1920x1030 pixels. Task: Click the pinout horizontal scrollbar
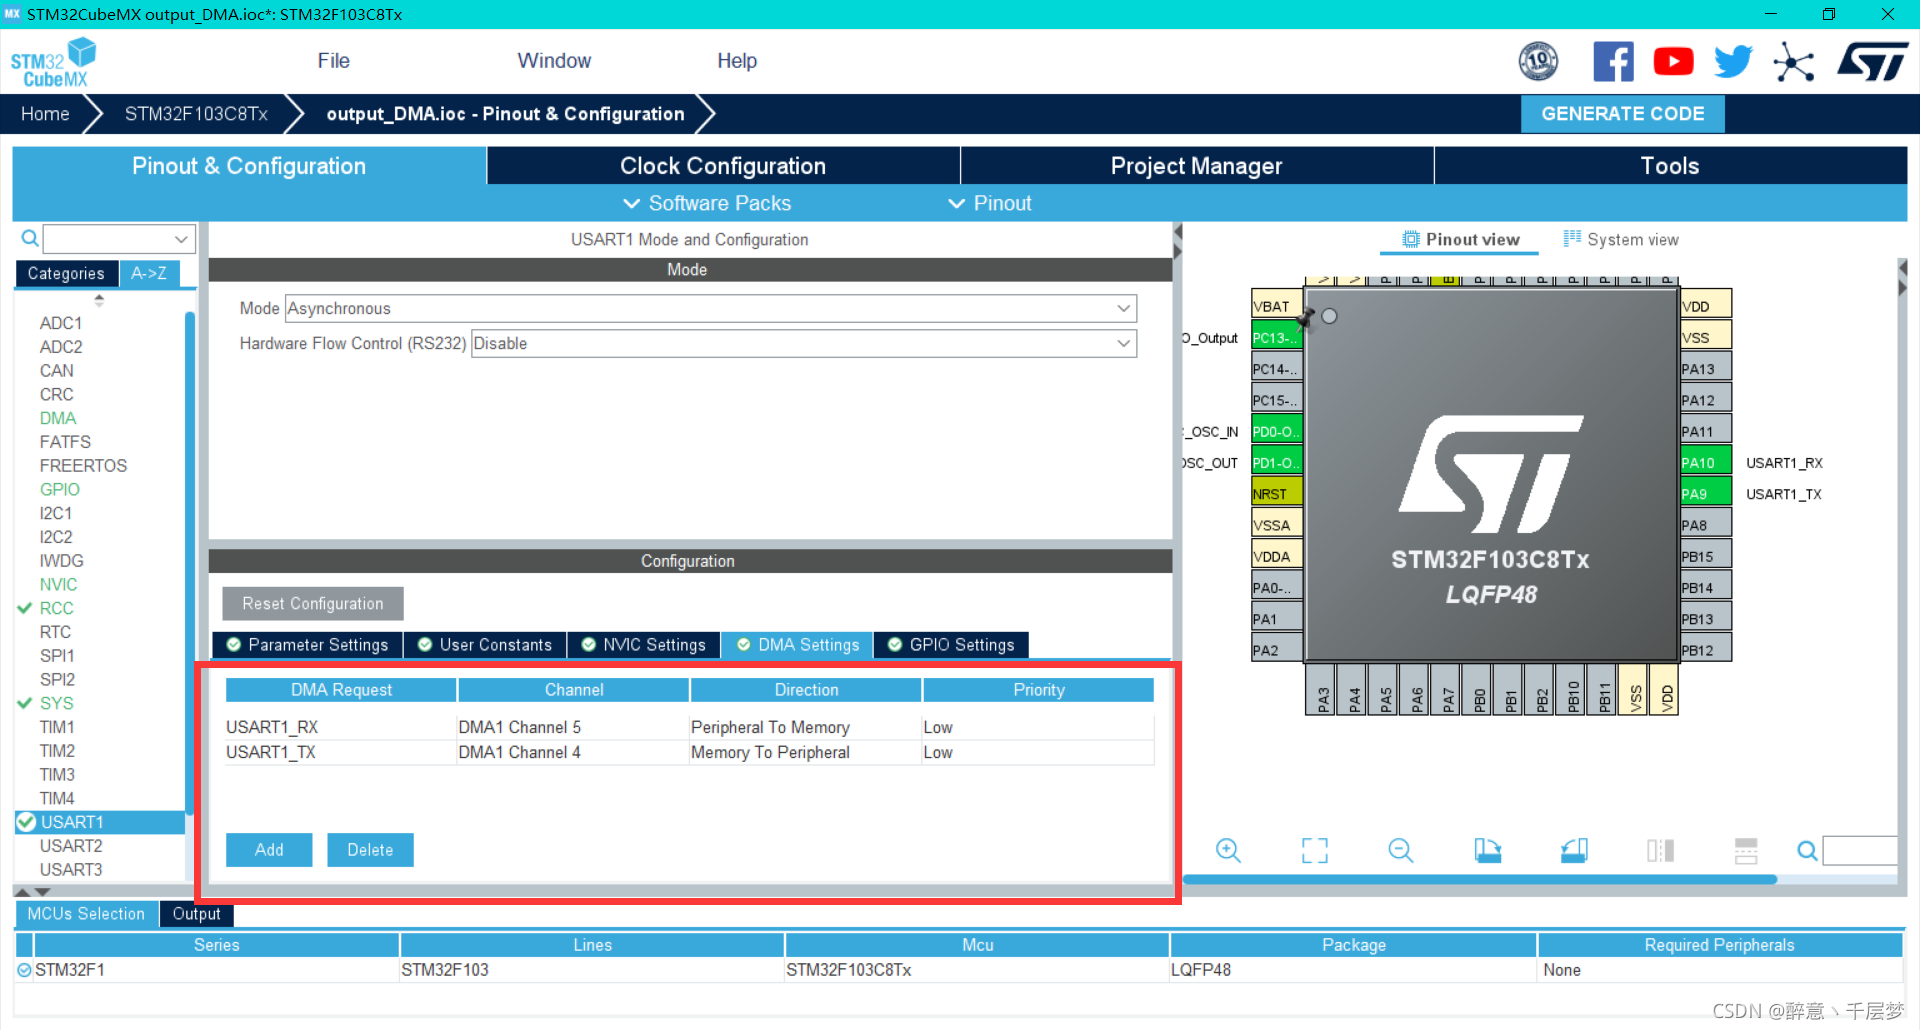1479,880
